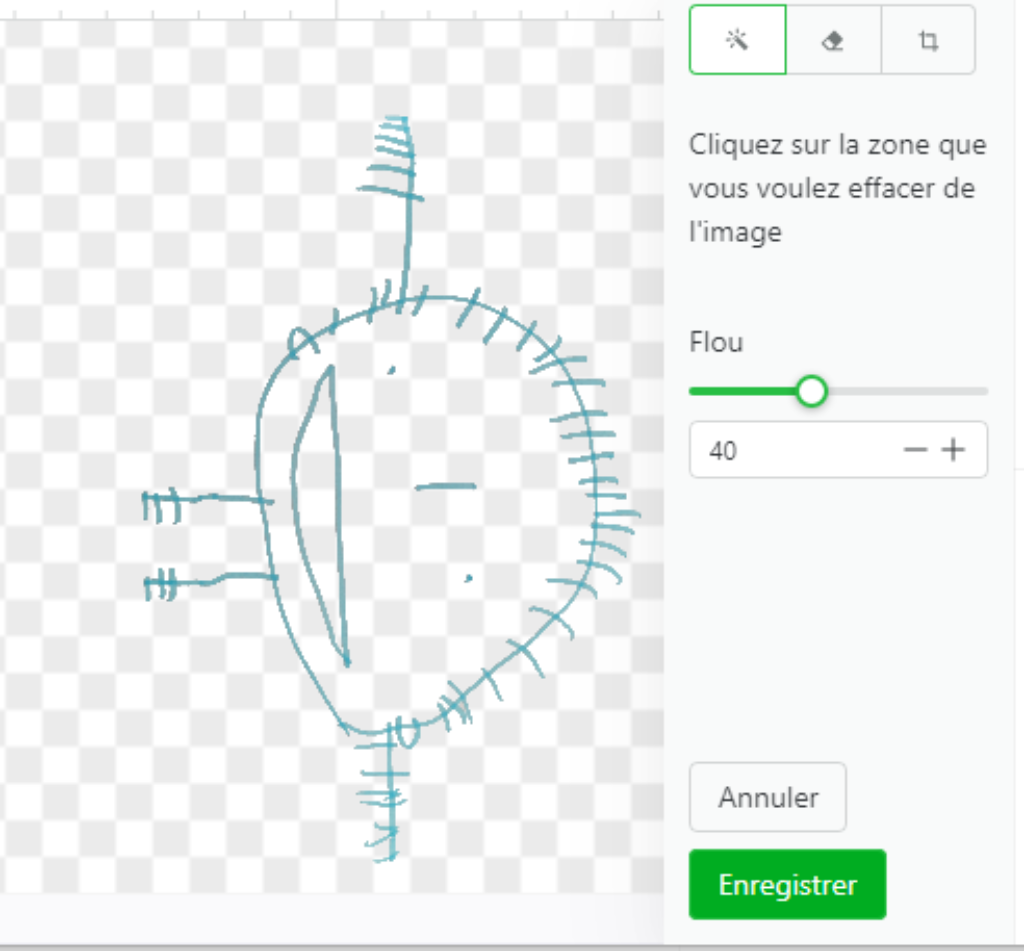This screenshot has width=1024, height=951.
Task: Click the upper left horizontal arm of the drawing
Action: pos(206,502)
